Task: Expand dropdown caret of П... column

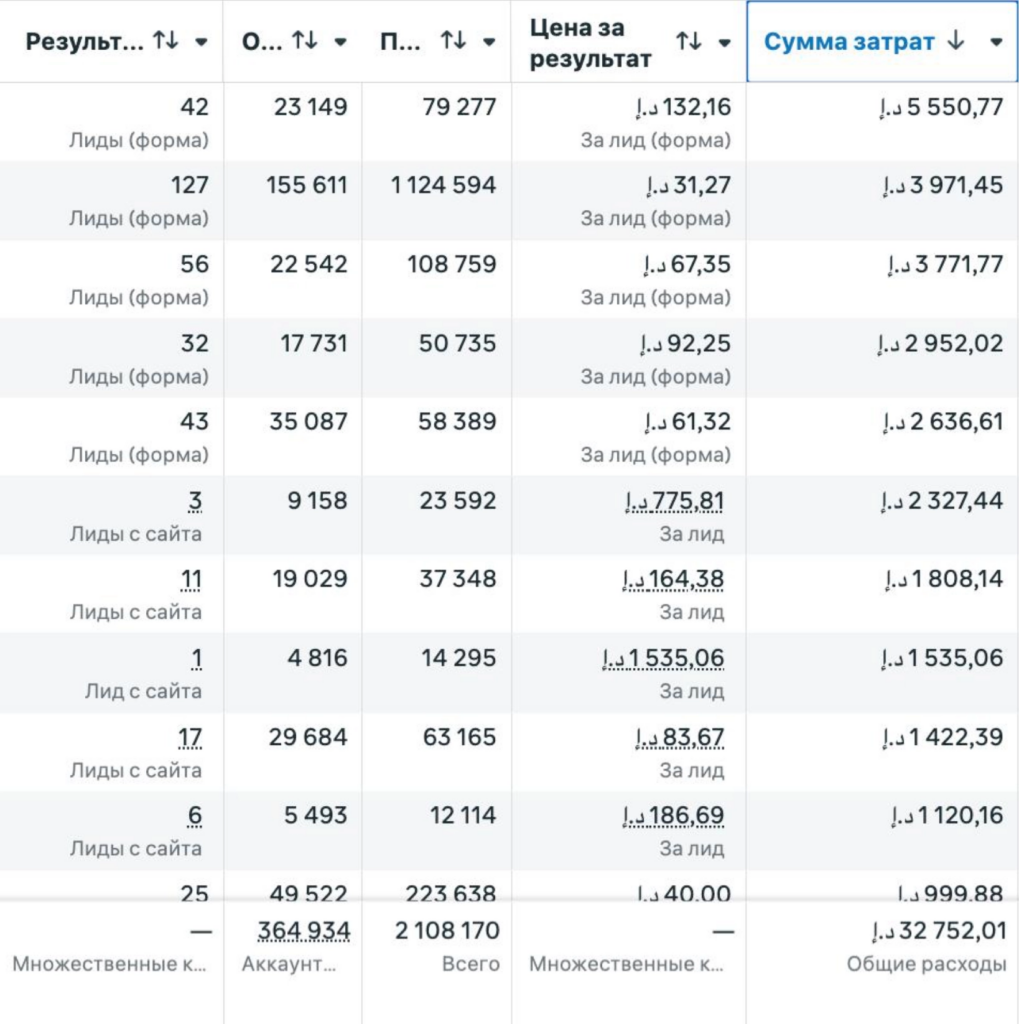Action: coord(489,42)
